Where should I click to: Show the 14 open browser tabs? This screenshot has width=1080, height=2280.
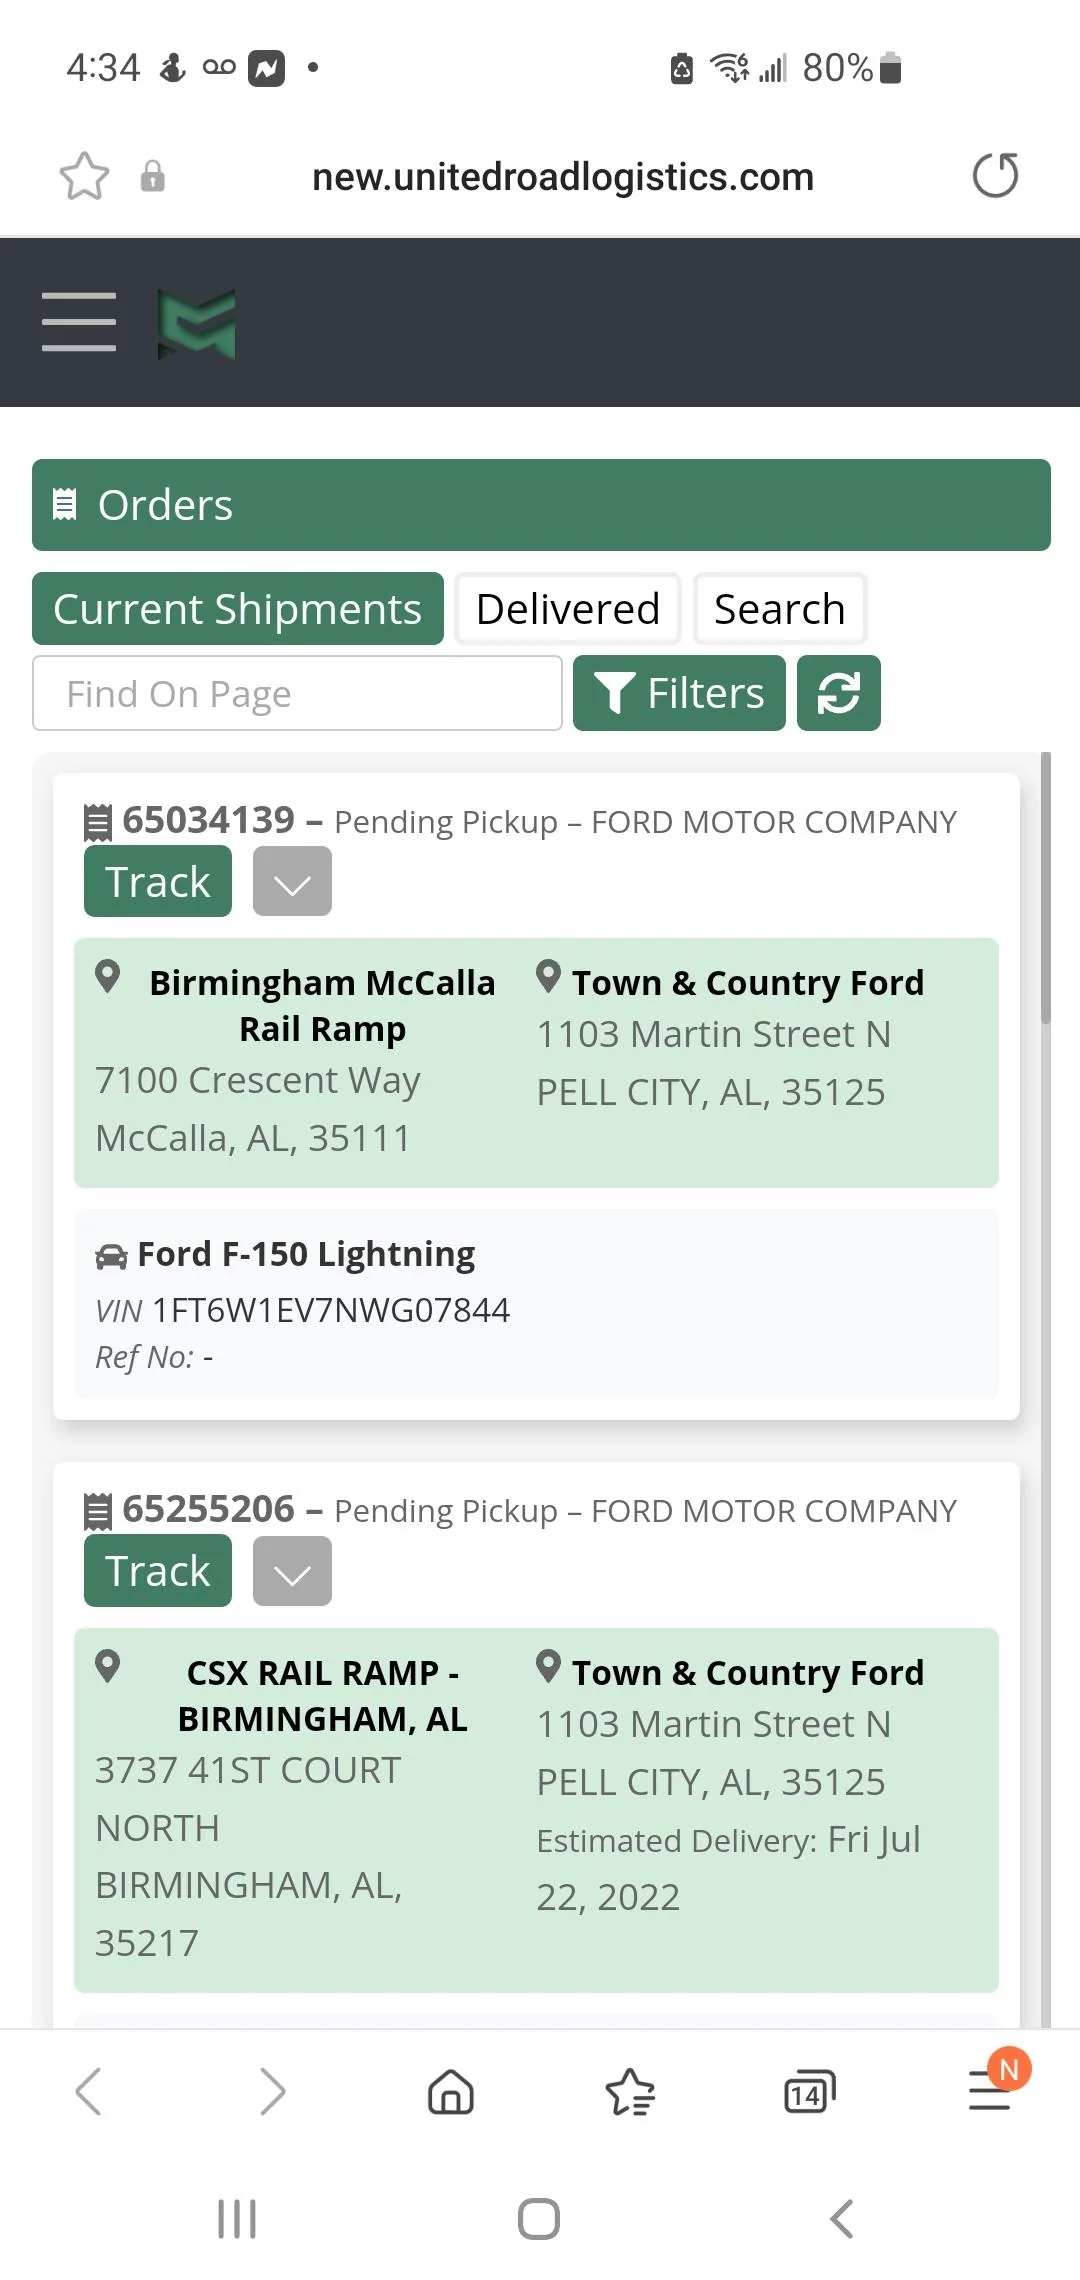click(808, 2091)
